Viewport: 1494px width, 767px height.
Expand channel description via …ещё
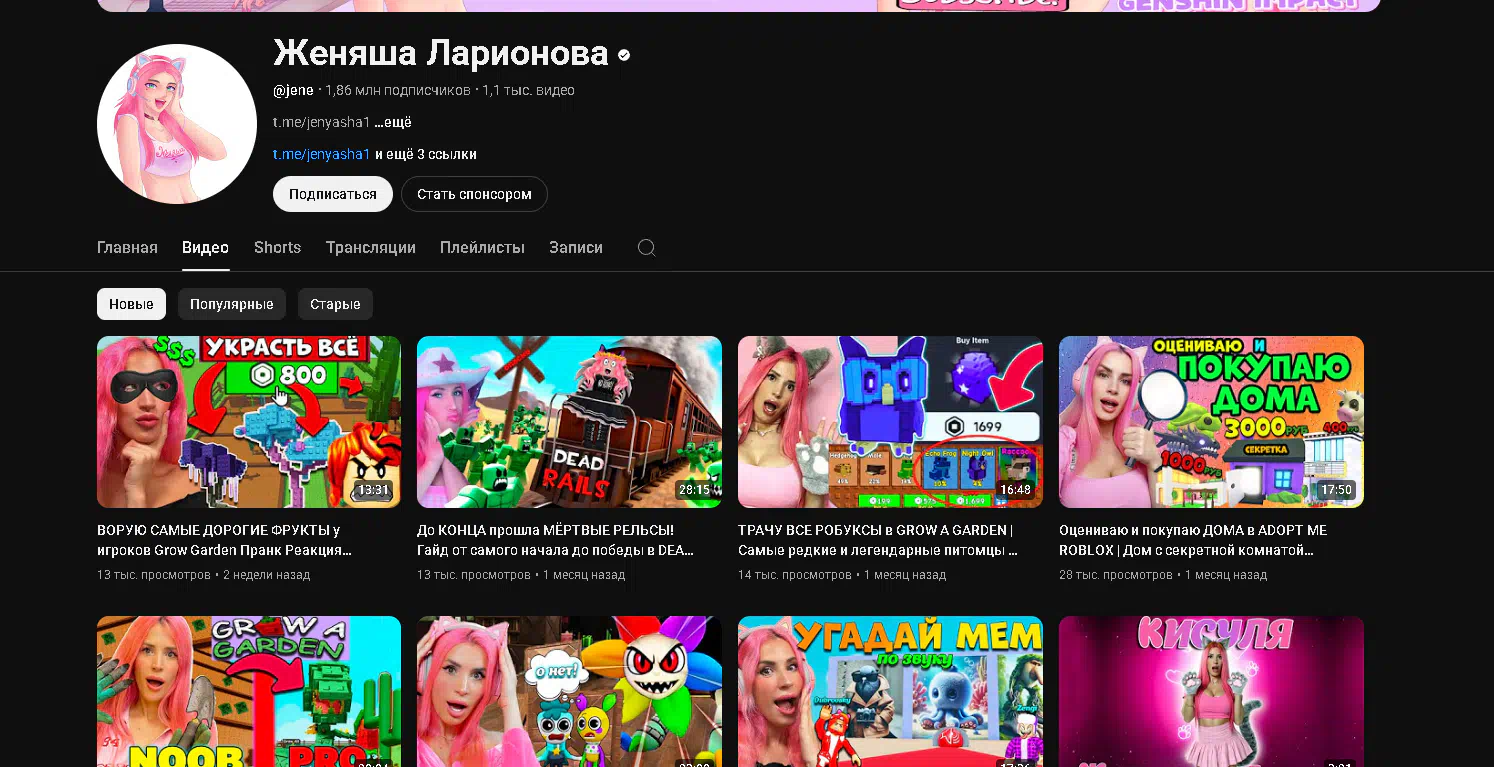(393, 122)
